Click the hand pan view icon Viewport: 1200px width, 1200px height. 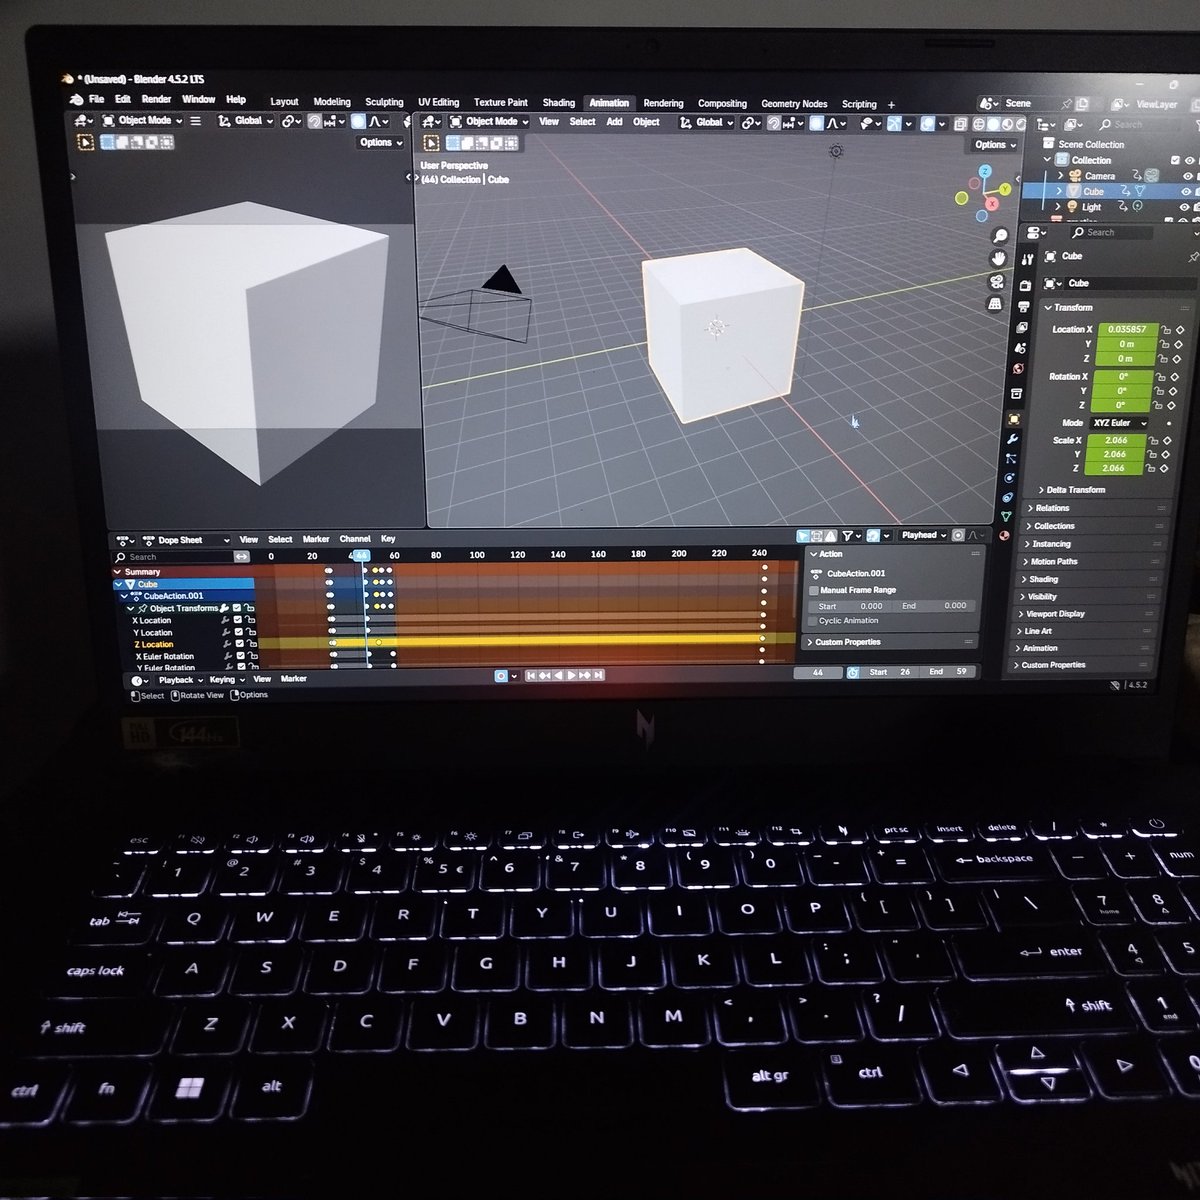[998, 259]
